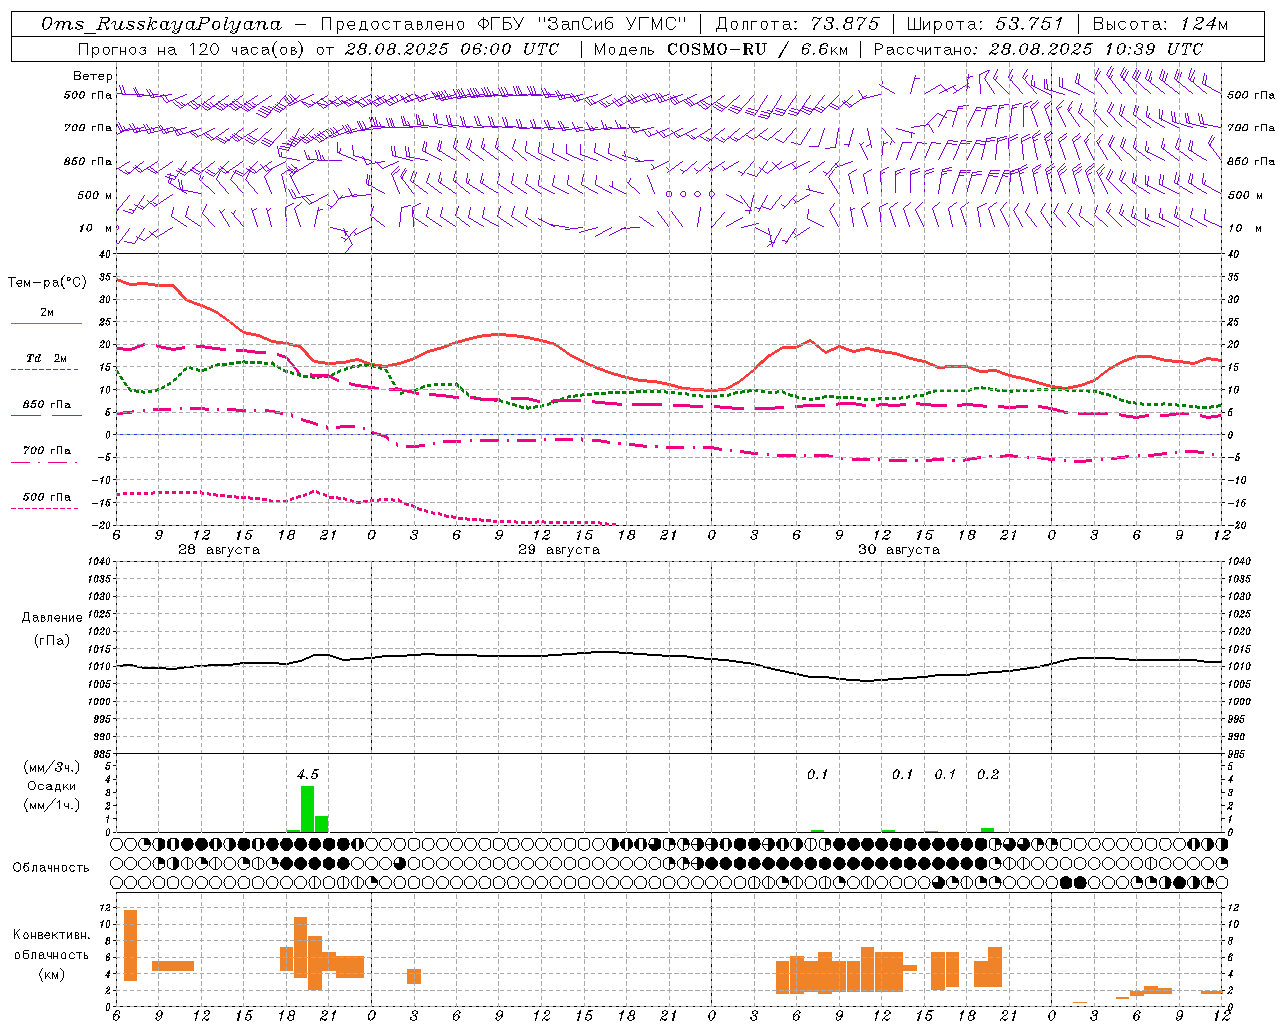1280x1024 pixels.
Task: Click the 'Ветер' wind panel label
Action: pyautogui.click(x=92, y=76)
